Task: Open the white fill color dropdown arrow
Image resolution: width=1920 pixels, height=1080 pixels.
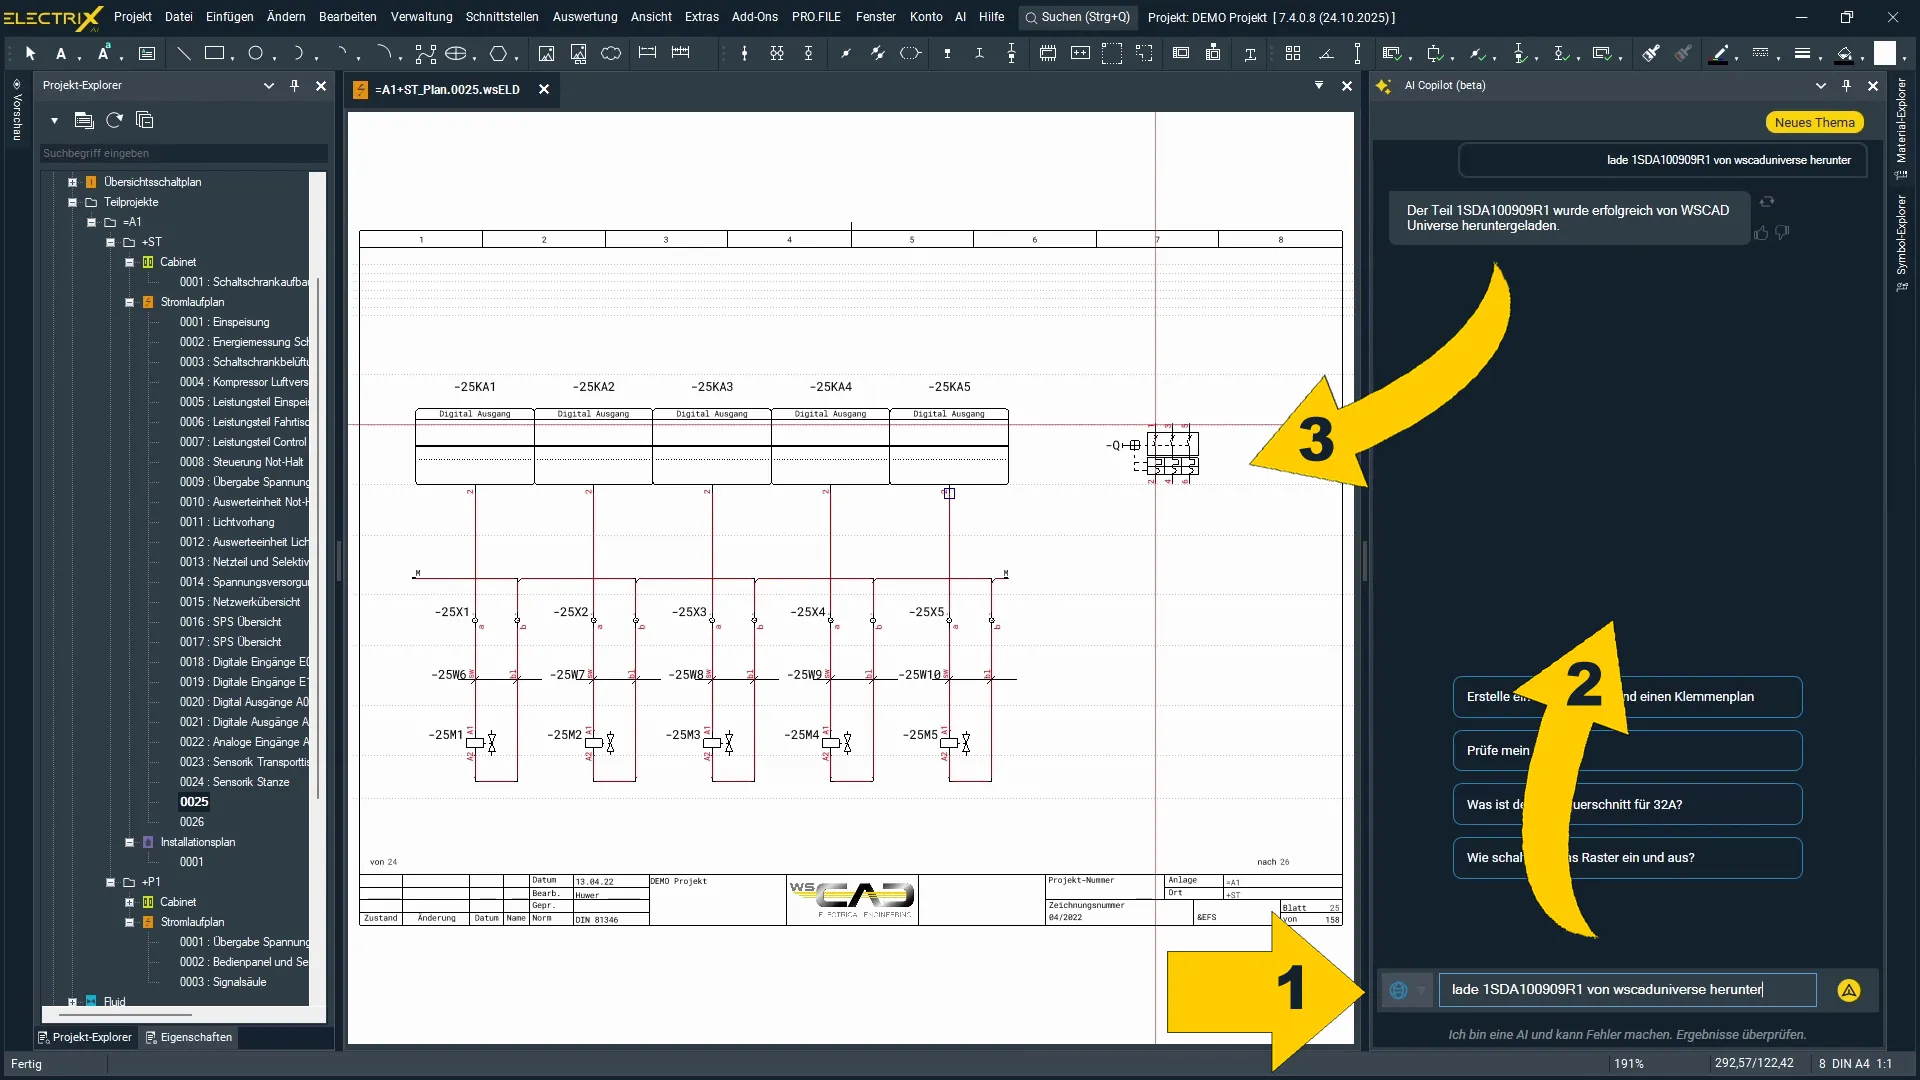Action: 1904,57
